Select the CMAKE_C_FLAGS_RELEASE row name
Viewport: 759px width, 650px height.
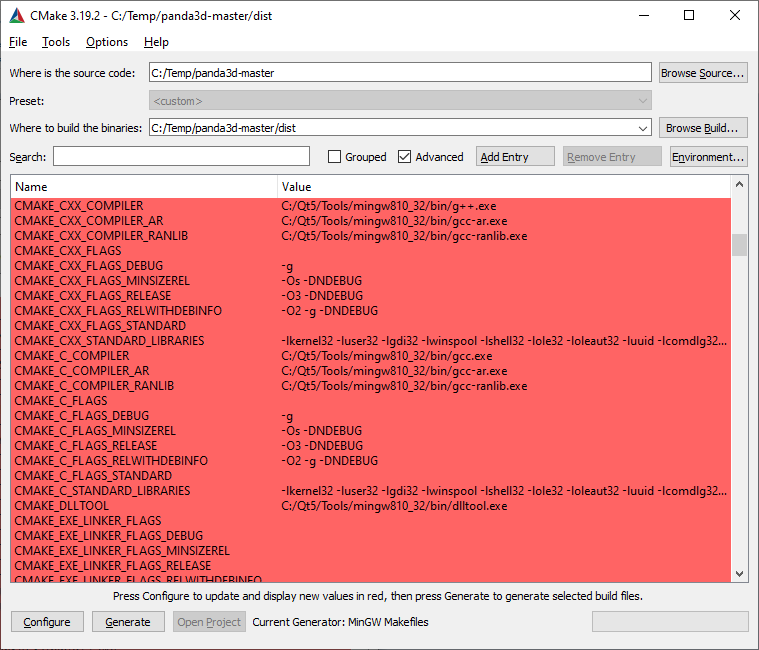click(86, 446)
